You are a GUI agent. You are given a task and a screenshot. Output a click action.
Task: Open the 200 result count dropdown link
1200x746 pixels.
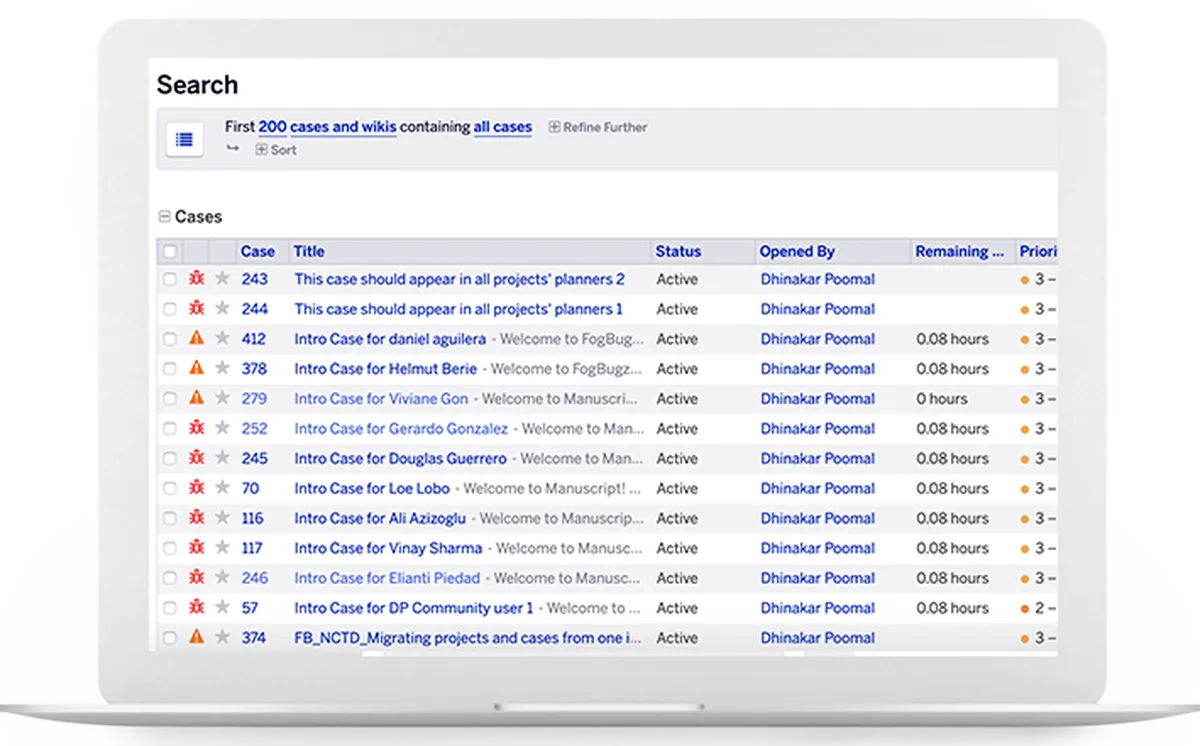coord(272,127)
